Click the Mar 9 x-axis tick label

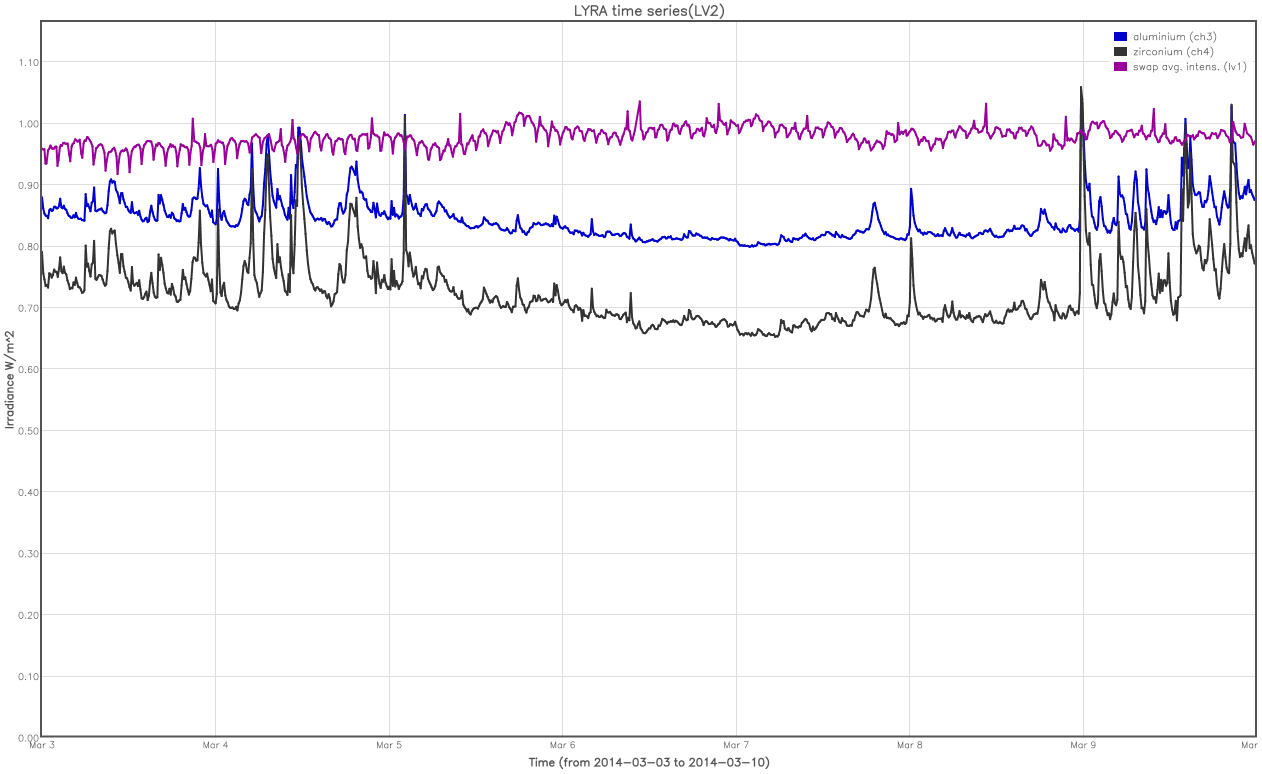(x=1083, y=745)
